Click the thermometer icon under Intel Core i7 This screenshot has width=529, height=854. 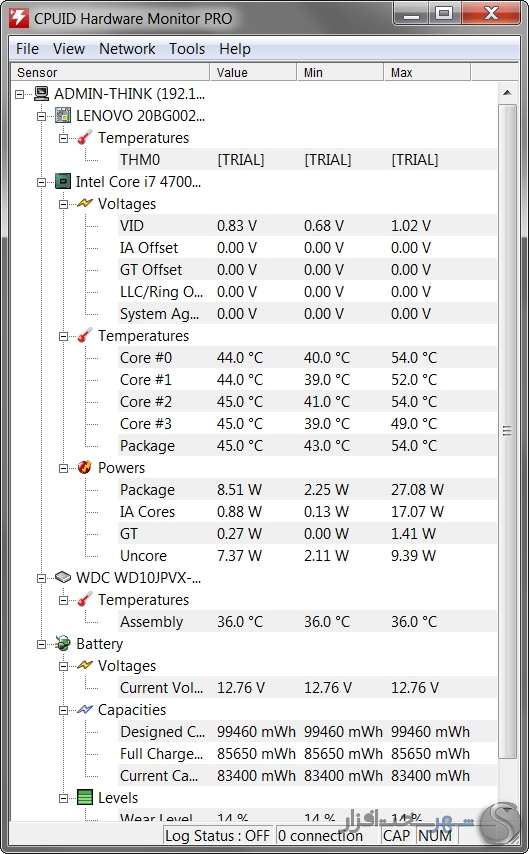tap(84, 336)
